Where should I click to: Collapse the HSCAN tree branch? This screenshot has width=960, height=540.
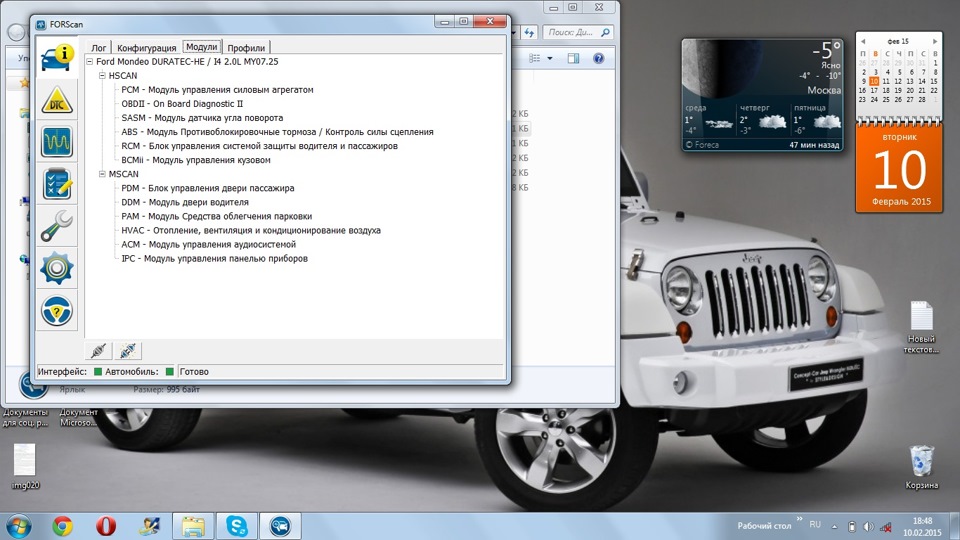102,75
